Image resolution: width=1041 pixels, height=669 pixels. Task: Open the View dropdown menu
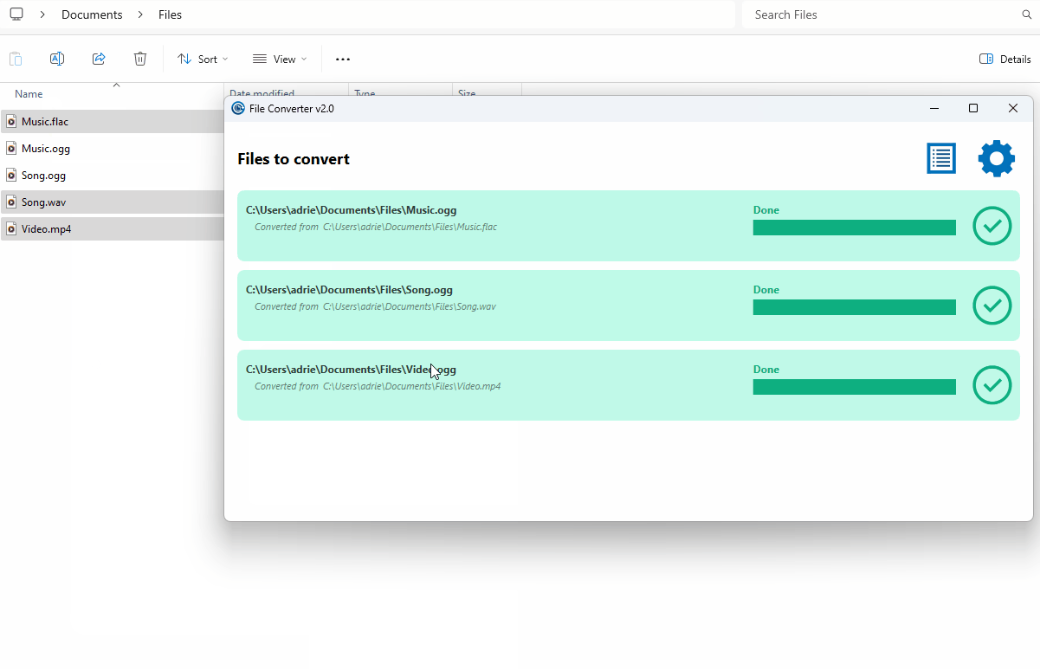coord(280,59)
